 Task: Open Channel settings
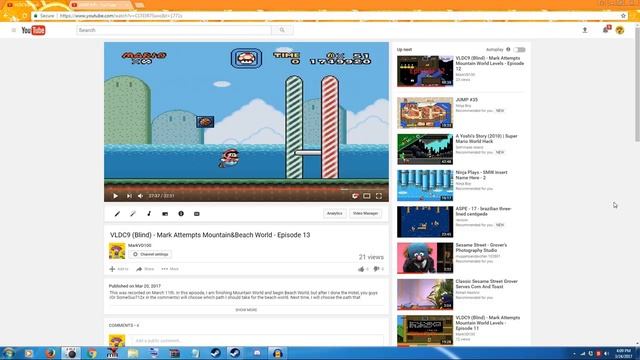[x=150, y=254]
